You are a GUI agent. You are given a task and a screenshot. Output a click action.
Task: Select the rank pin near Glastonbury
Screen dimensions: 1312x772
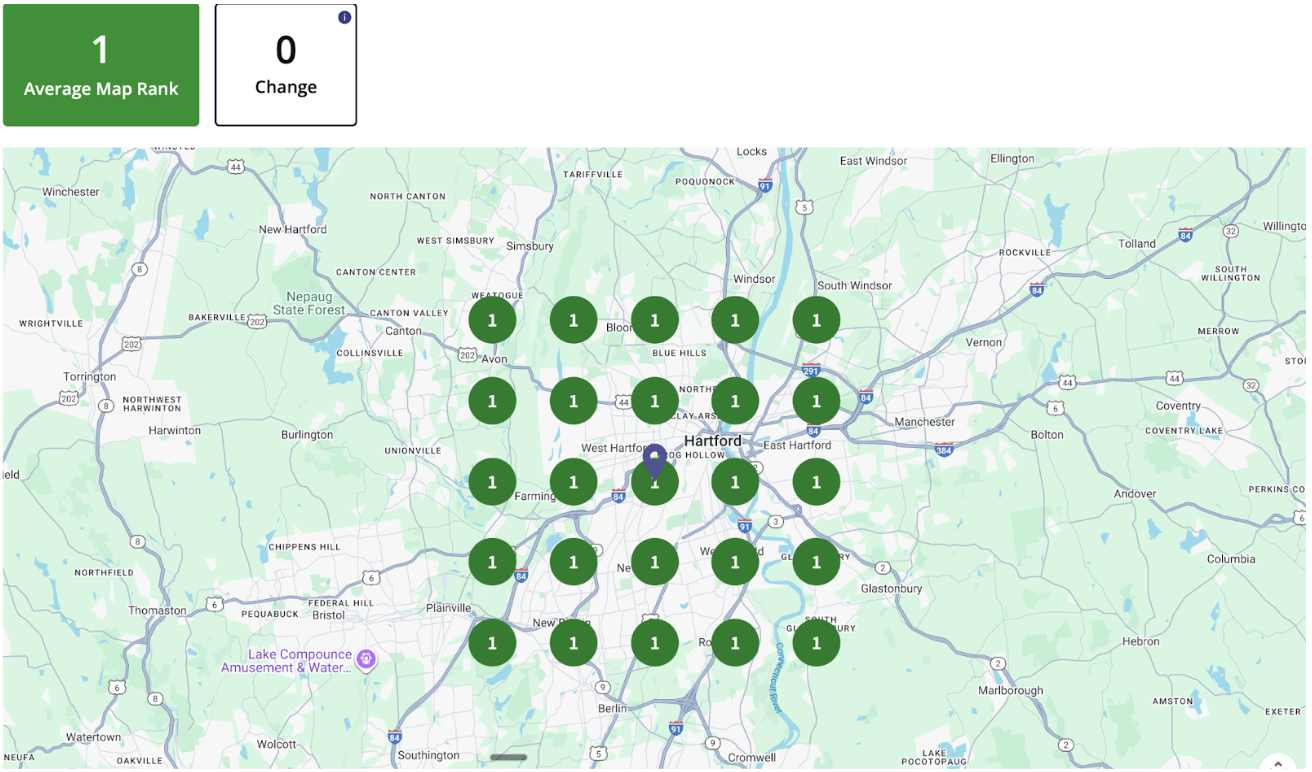pyautogui.click(x=816, y=561)
